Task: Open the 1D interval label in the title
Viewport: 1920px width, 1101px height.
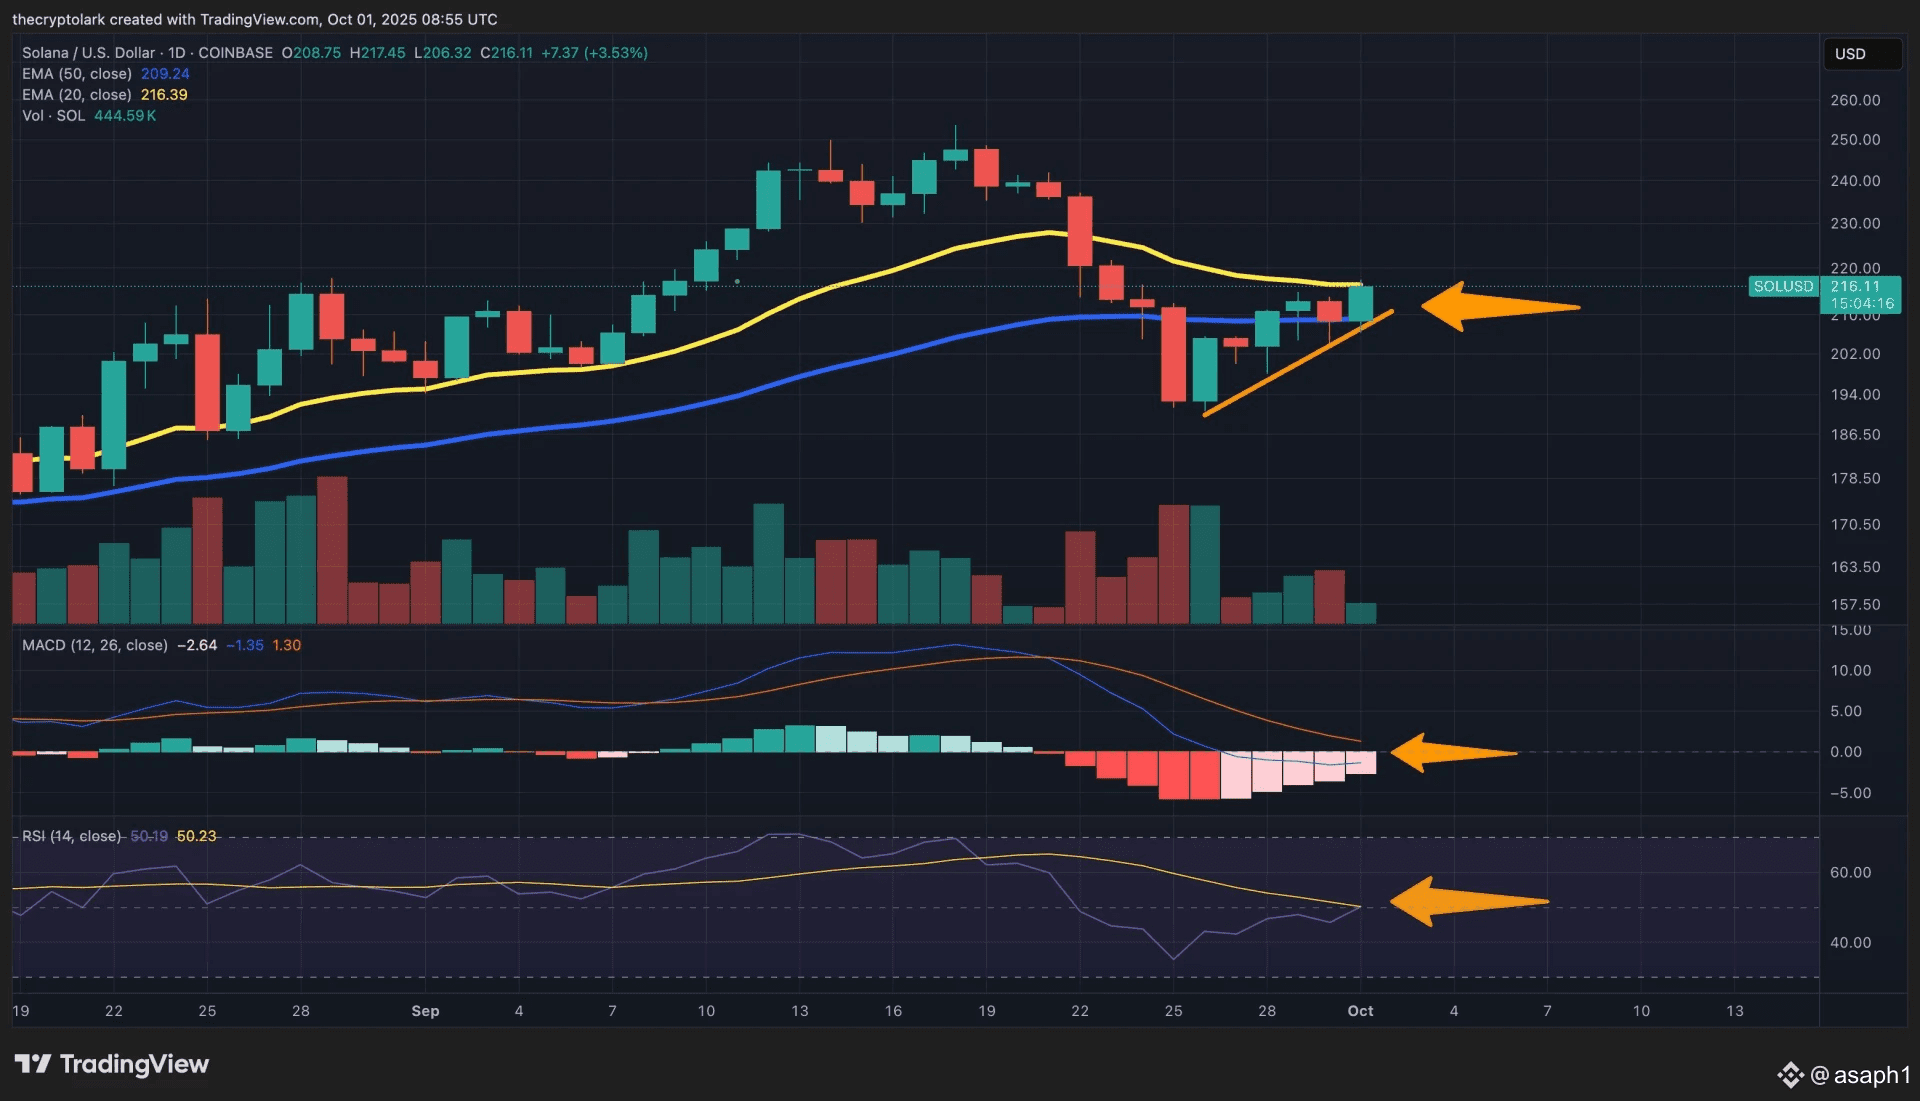Action: [177, 53]
